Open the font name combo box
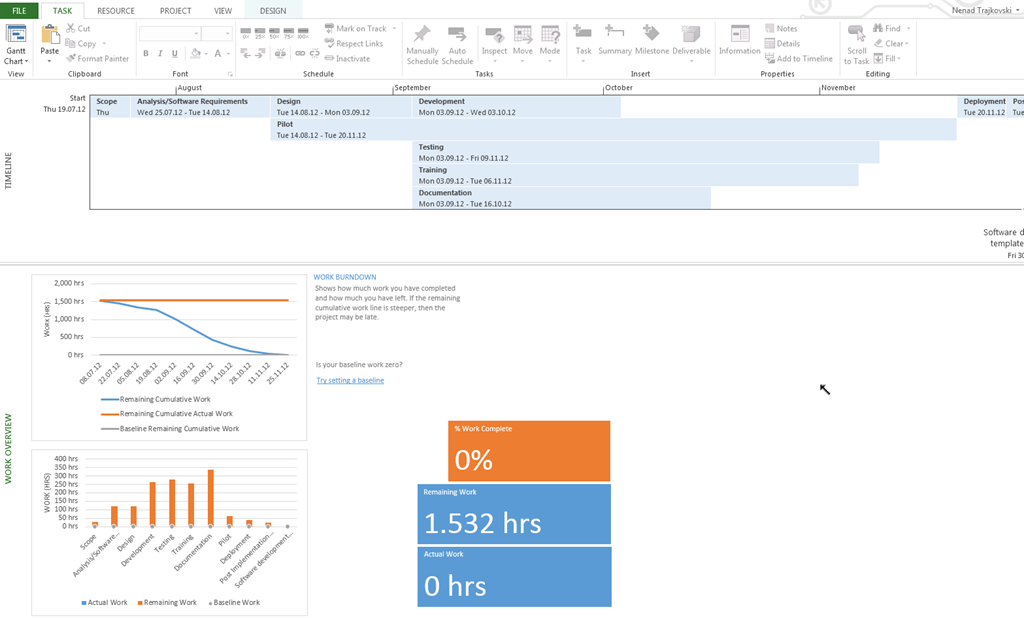This screenshot has height=618, width=1024. click(x=168, y=33)
